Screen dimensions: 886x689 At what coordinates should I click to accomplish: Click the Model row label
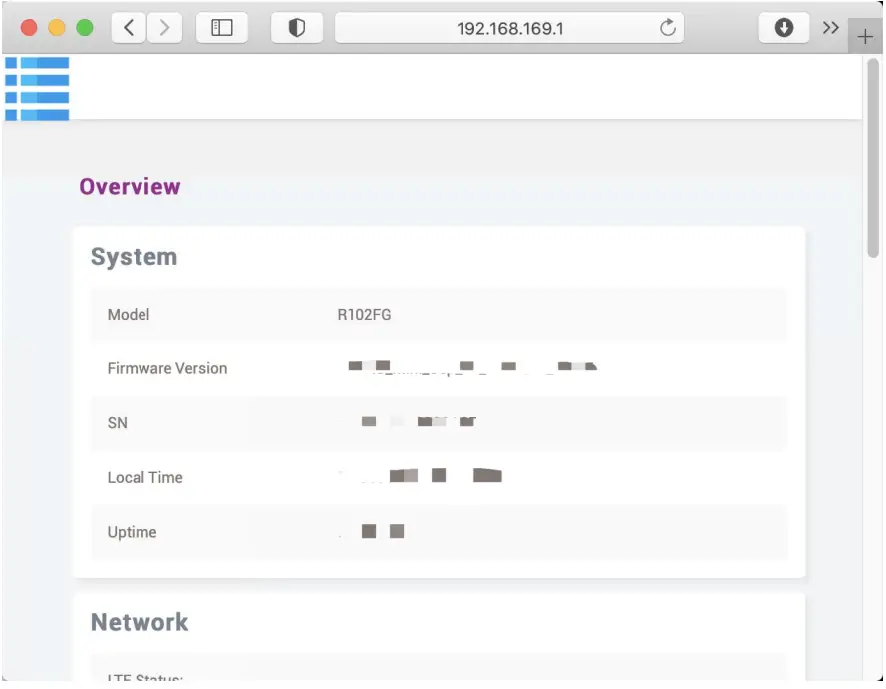click(128, 315)
